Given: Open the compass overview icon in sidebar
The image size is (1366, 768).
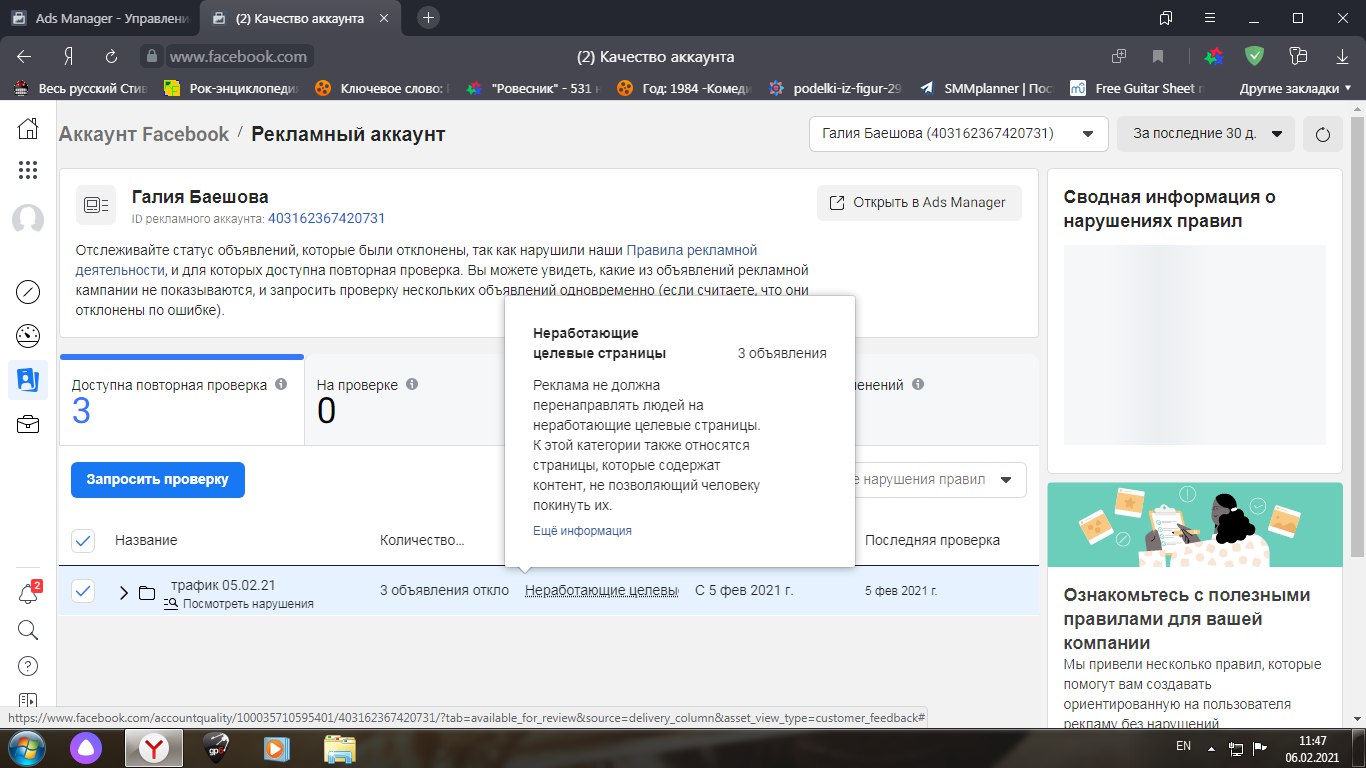Looking at the screenshot, I should (x=28, y=292).
